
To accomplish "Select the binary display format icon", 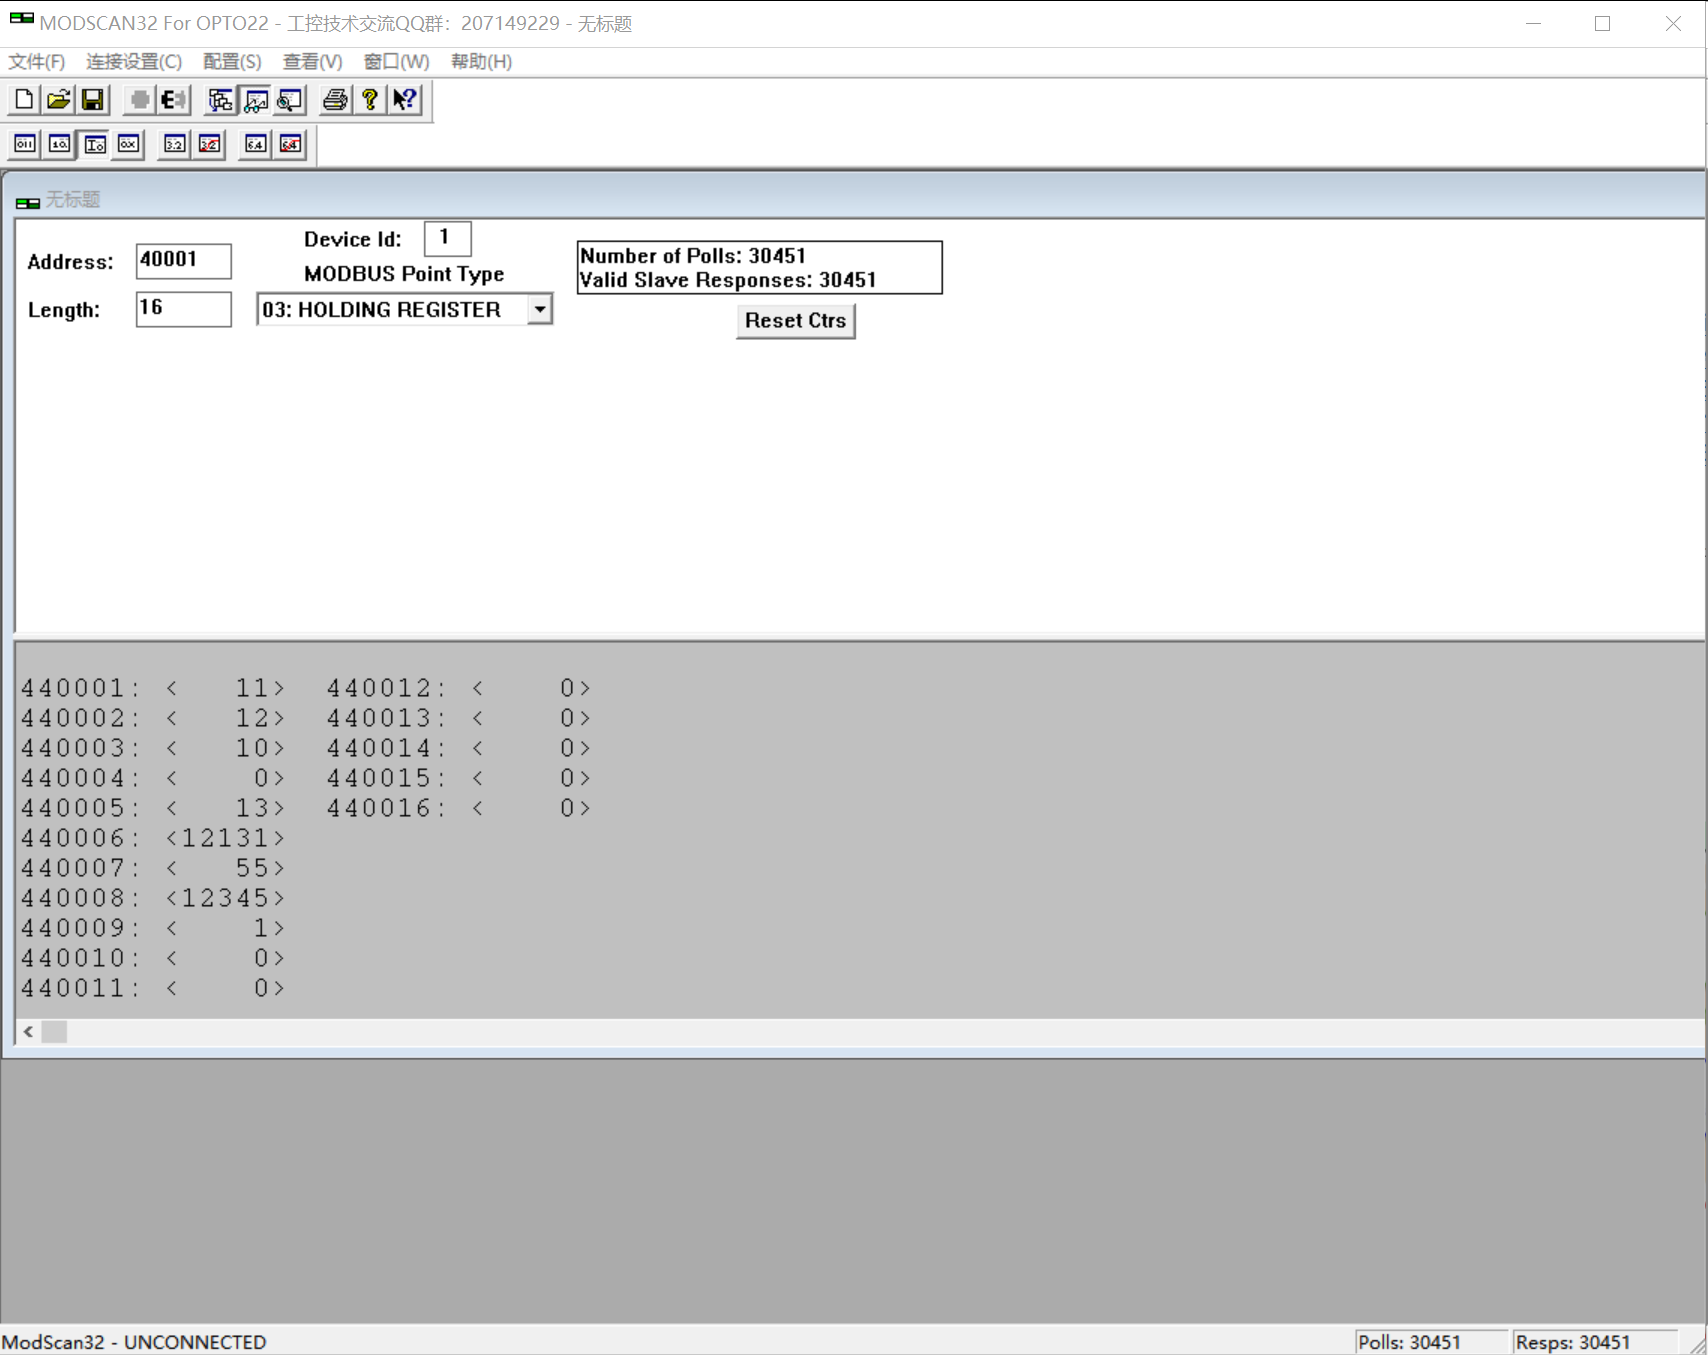I will tap(24, 144).
